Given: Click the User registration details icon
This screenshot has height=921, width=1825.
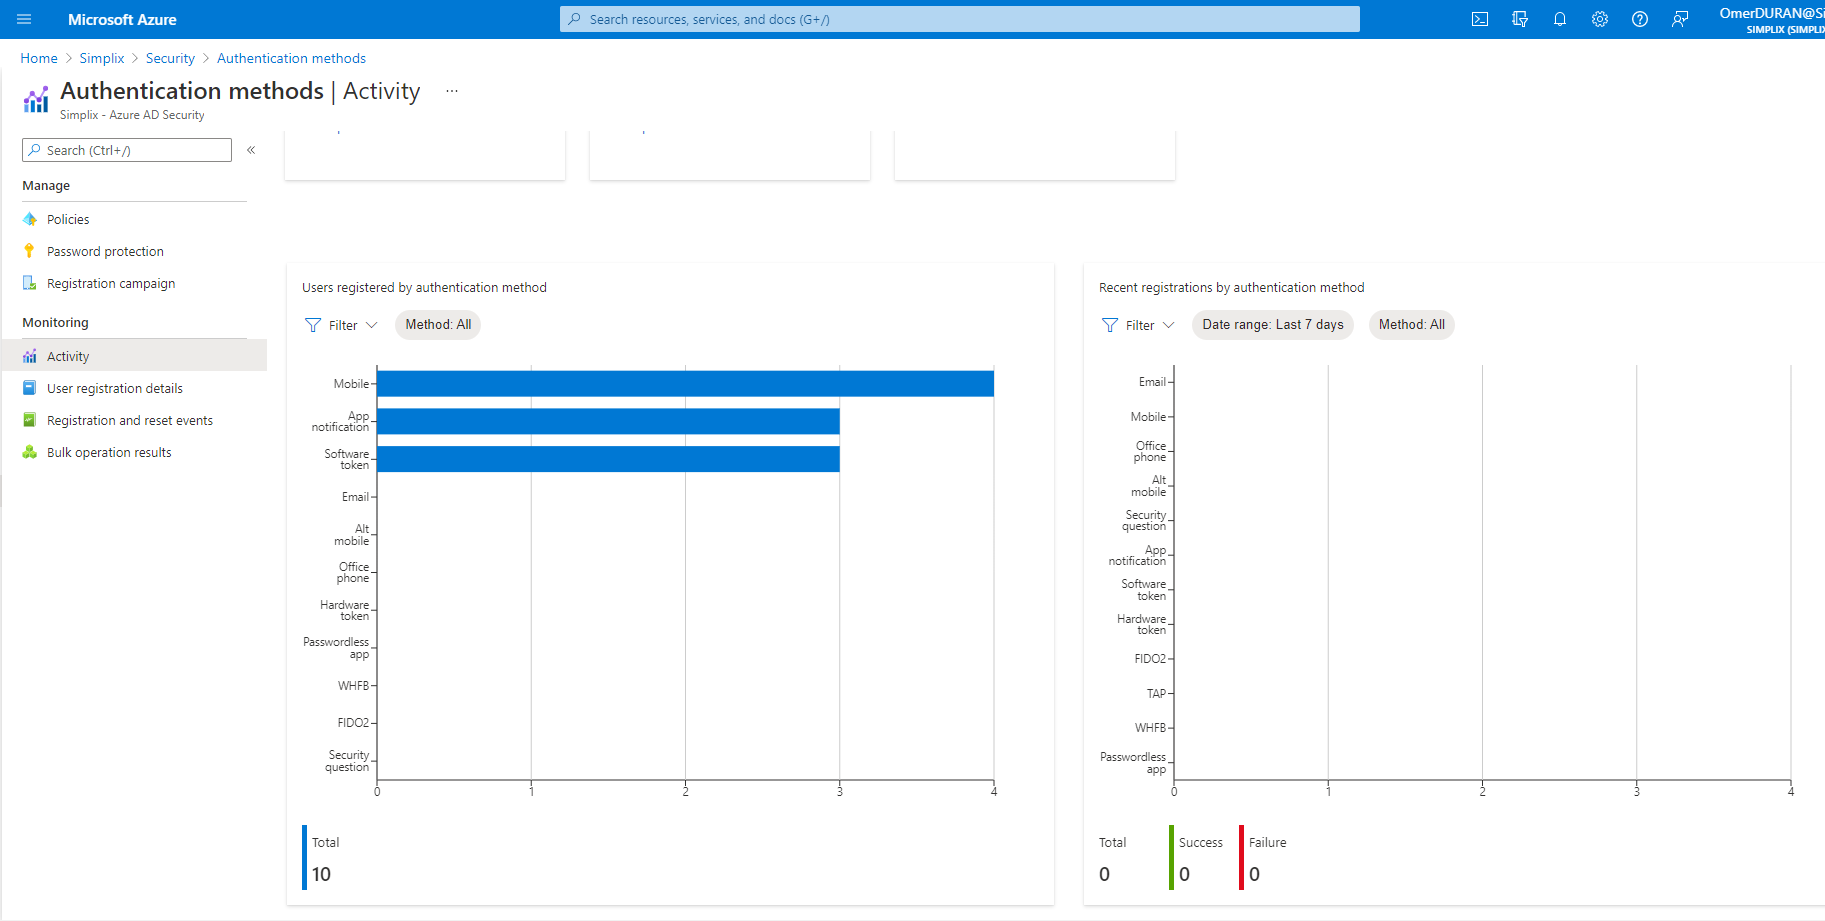Looking at the screenshot, I should (x=30, y=388).
